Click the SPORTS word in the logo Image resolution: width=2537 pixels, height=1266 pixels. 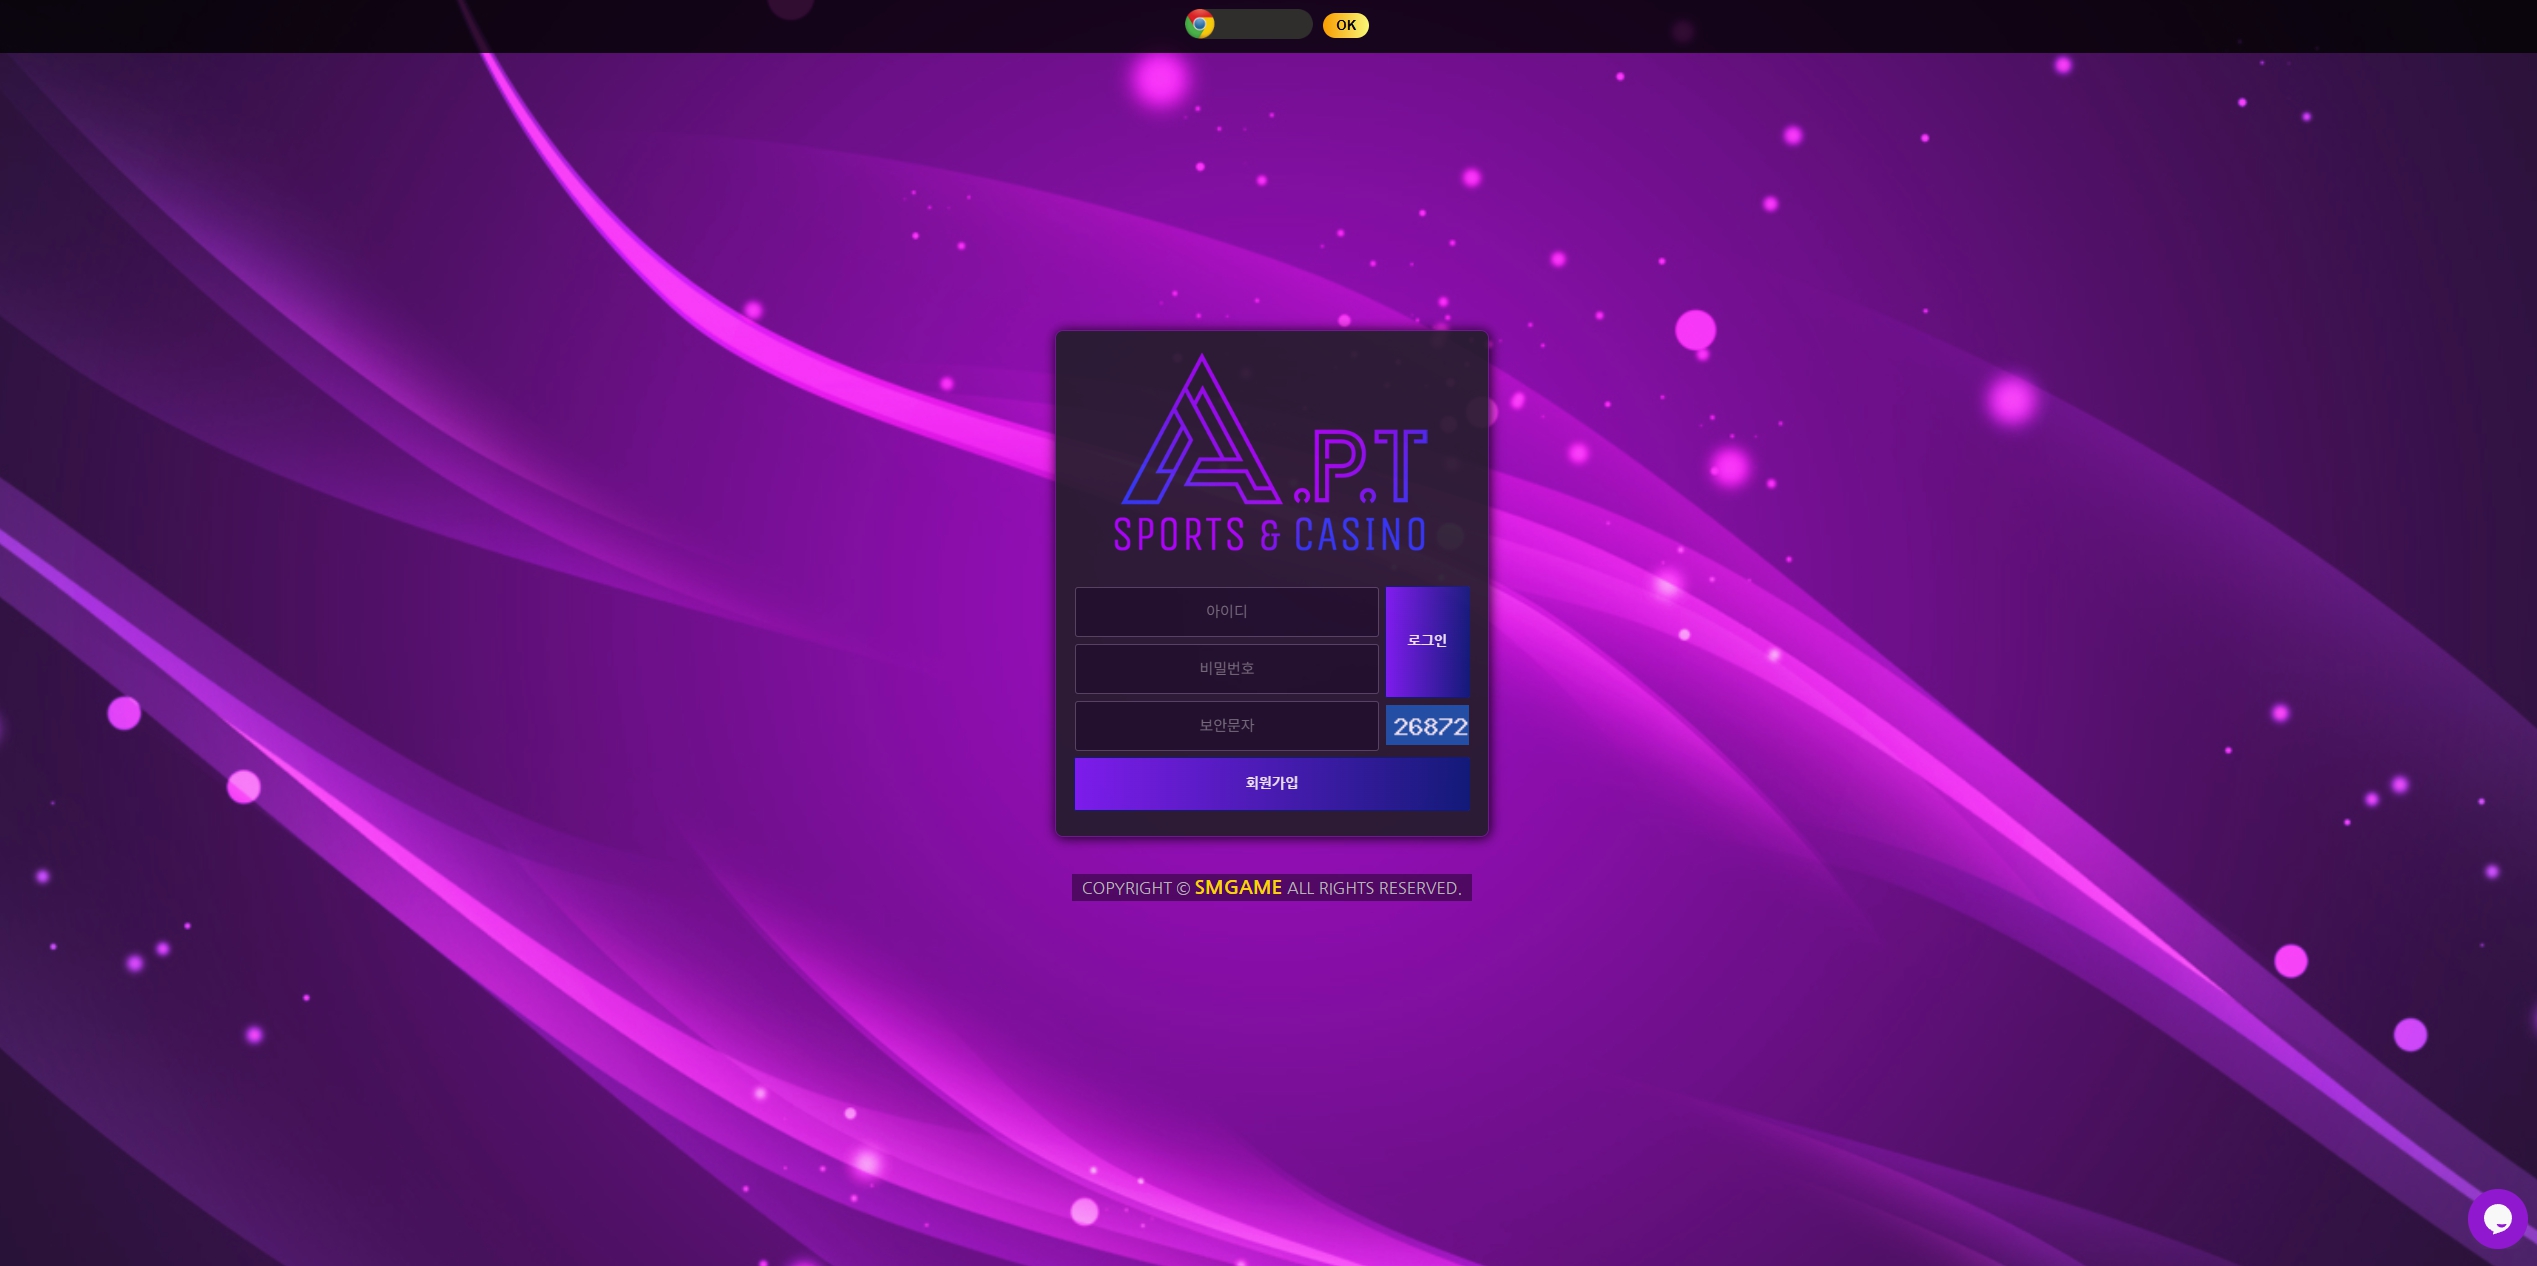1179,534
